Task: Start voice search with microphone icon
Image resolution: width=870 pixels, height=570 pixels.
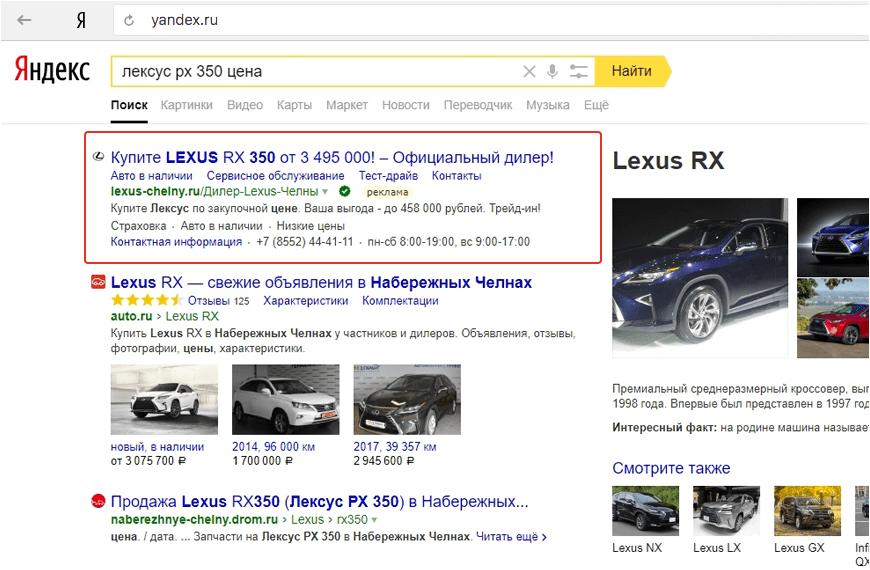Action: click(552, 72)
